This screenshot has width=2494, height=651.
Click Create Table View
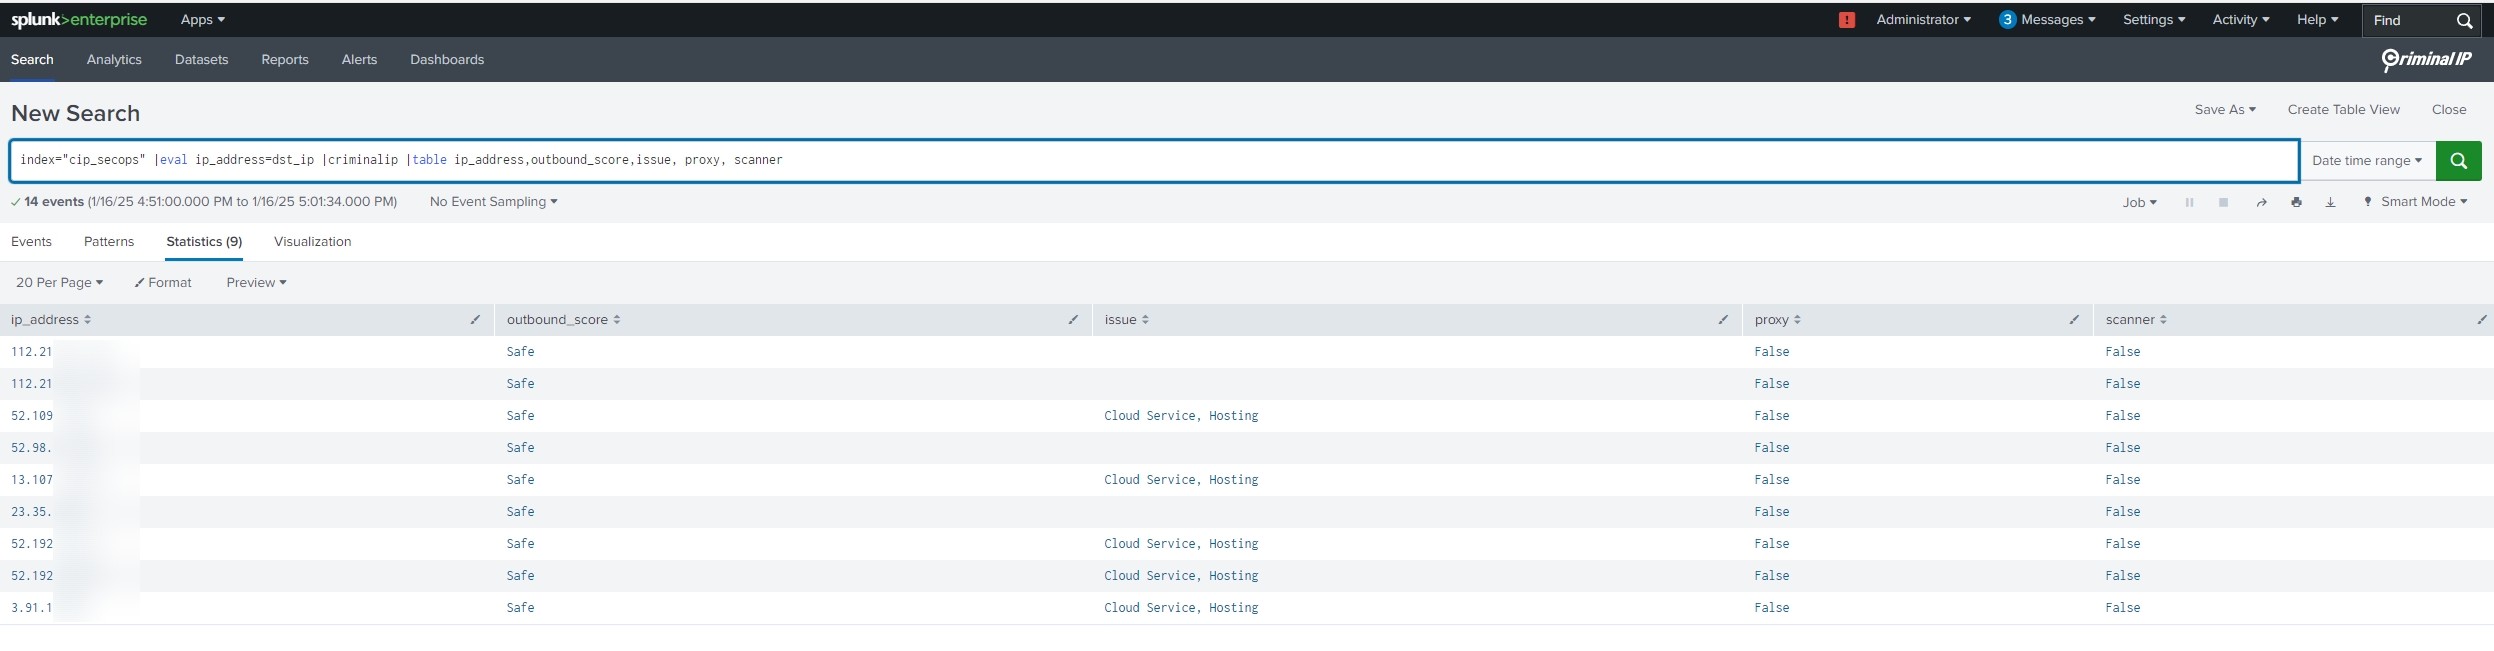(2343, 110)
